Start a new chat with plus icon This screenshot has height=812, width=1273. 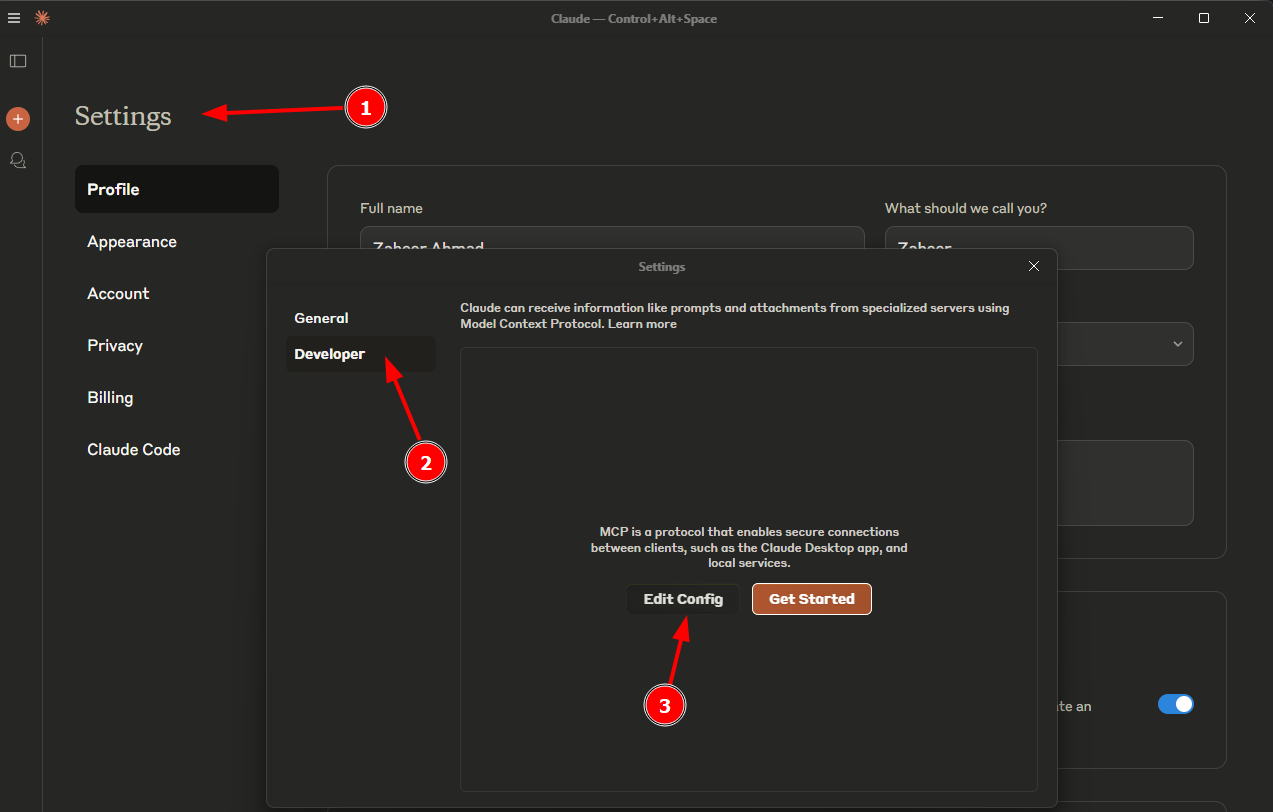click(18, 119)
